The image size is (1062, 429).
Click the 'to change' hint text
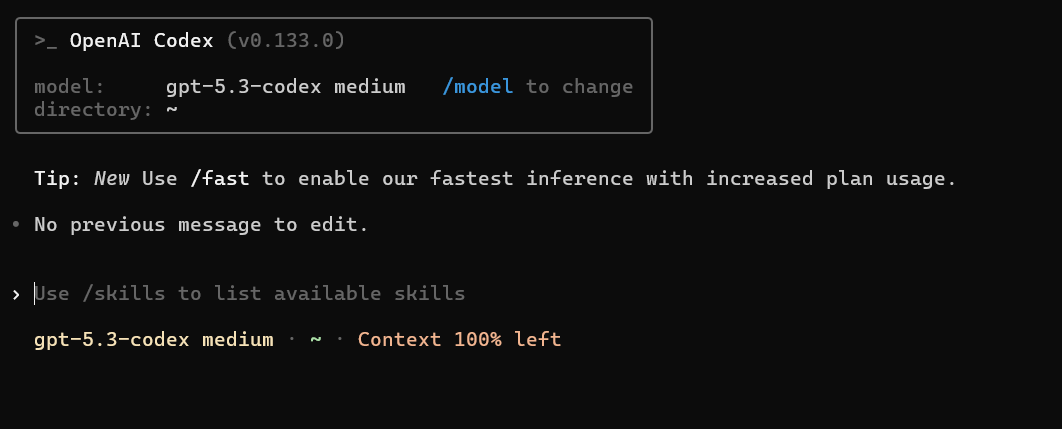tap(579, 87)
